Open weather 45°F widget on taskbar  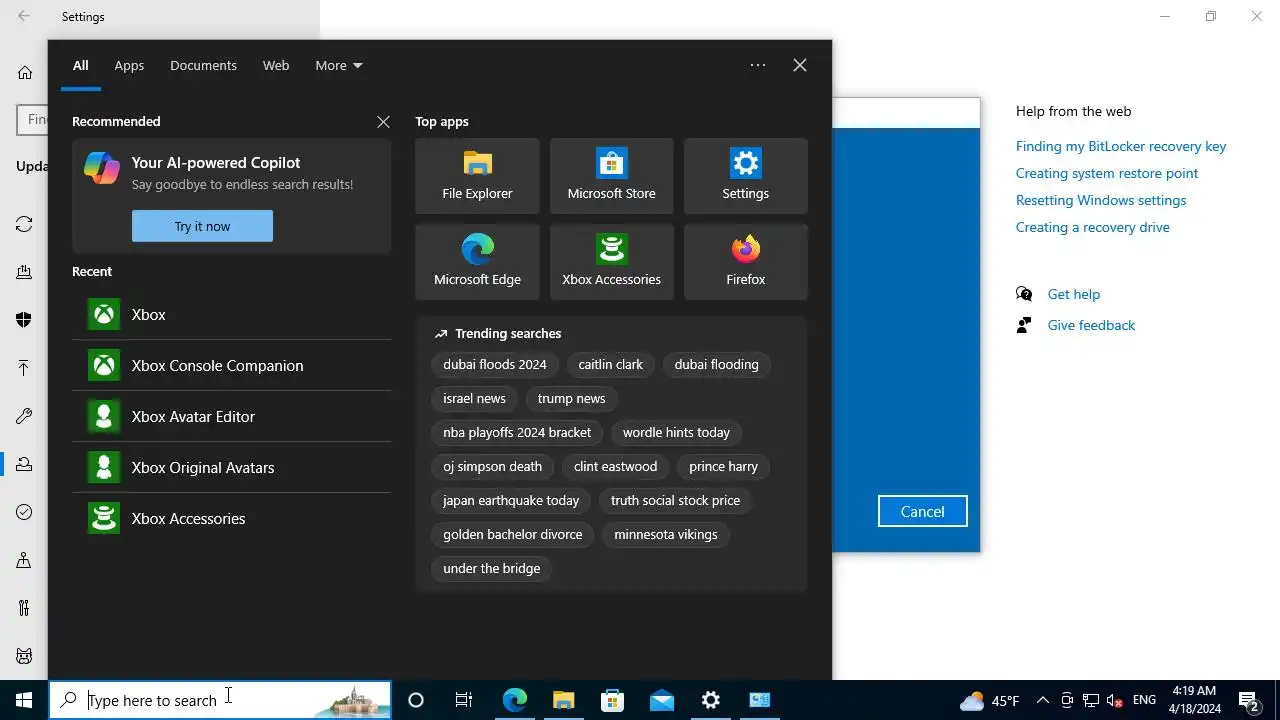pyautogui.click(x=989, y=700)
